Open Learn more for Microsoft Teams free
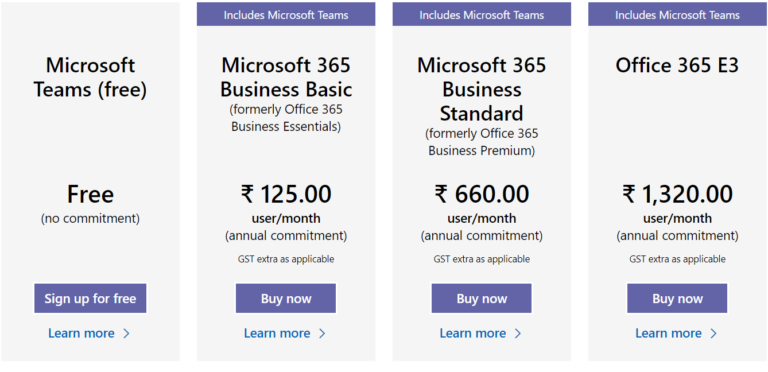Image resolution: width=768 pixels, height=372 pixels. pos(81,333)
